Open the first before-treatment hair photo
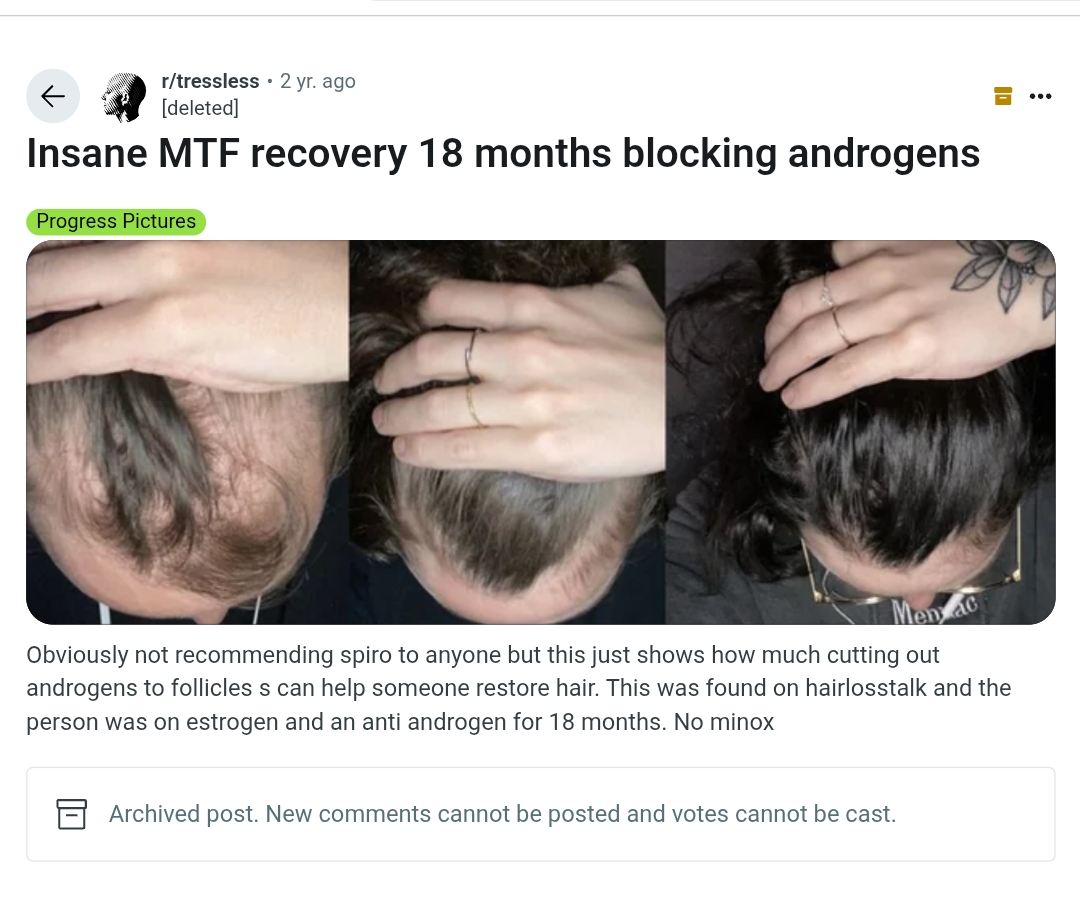The width and height of the screenshot is (1080, 900). coord(187,432)
